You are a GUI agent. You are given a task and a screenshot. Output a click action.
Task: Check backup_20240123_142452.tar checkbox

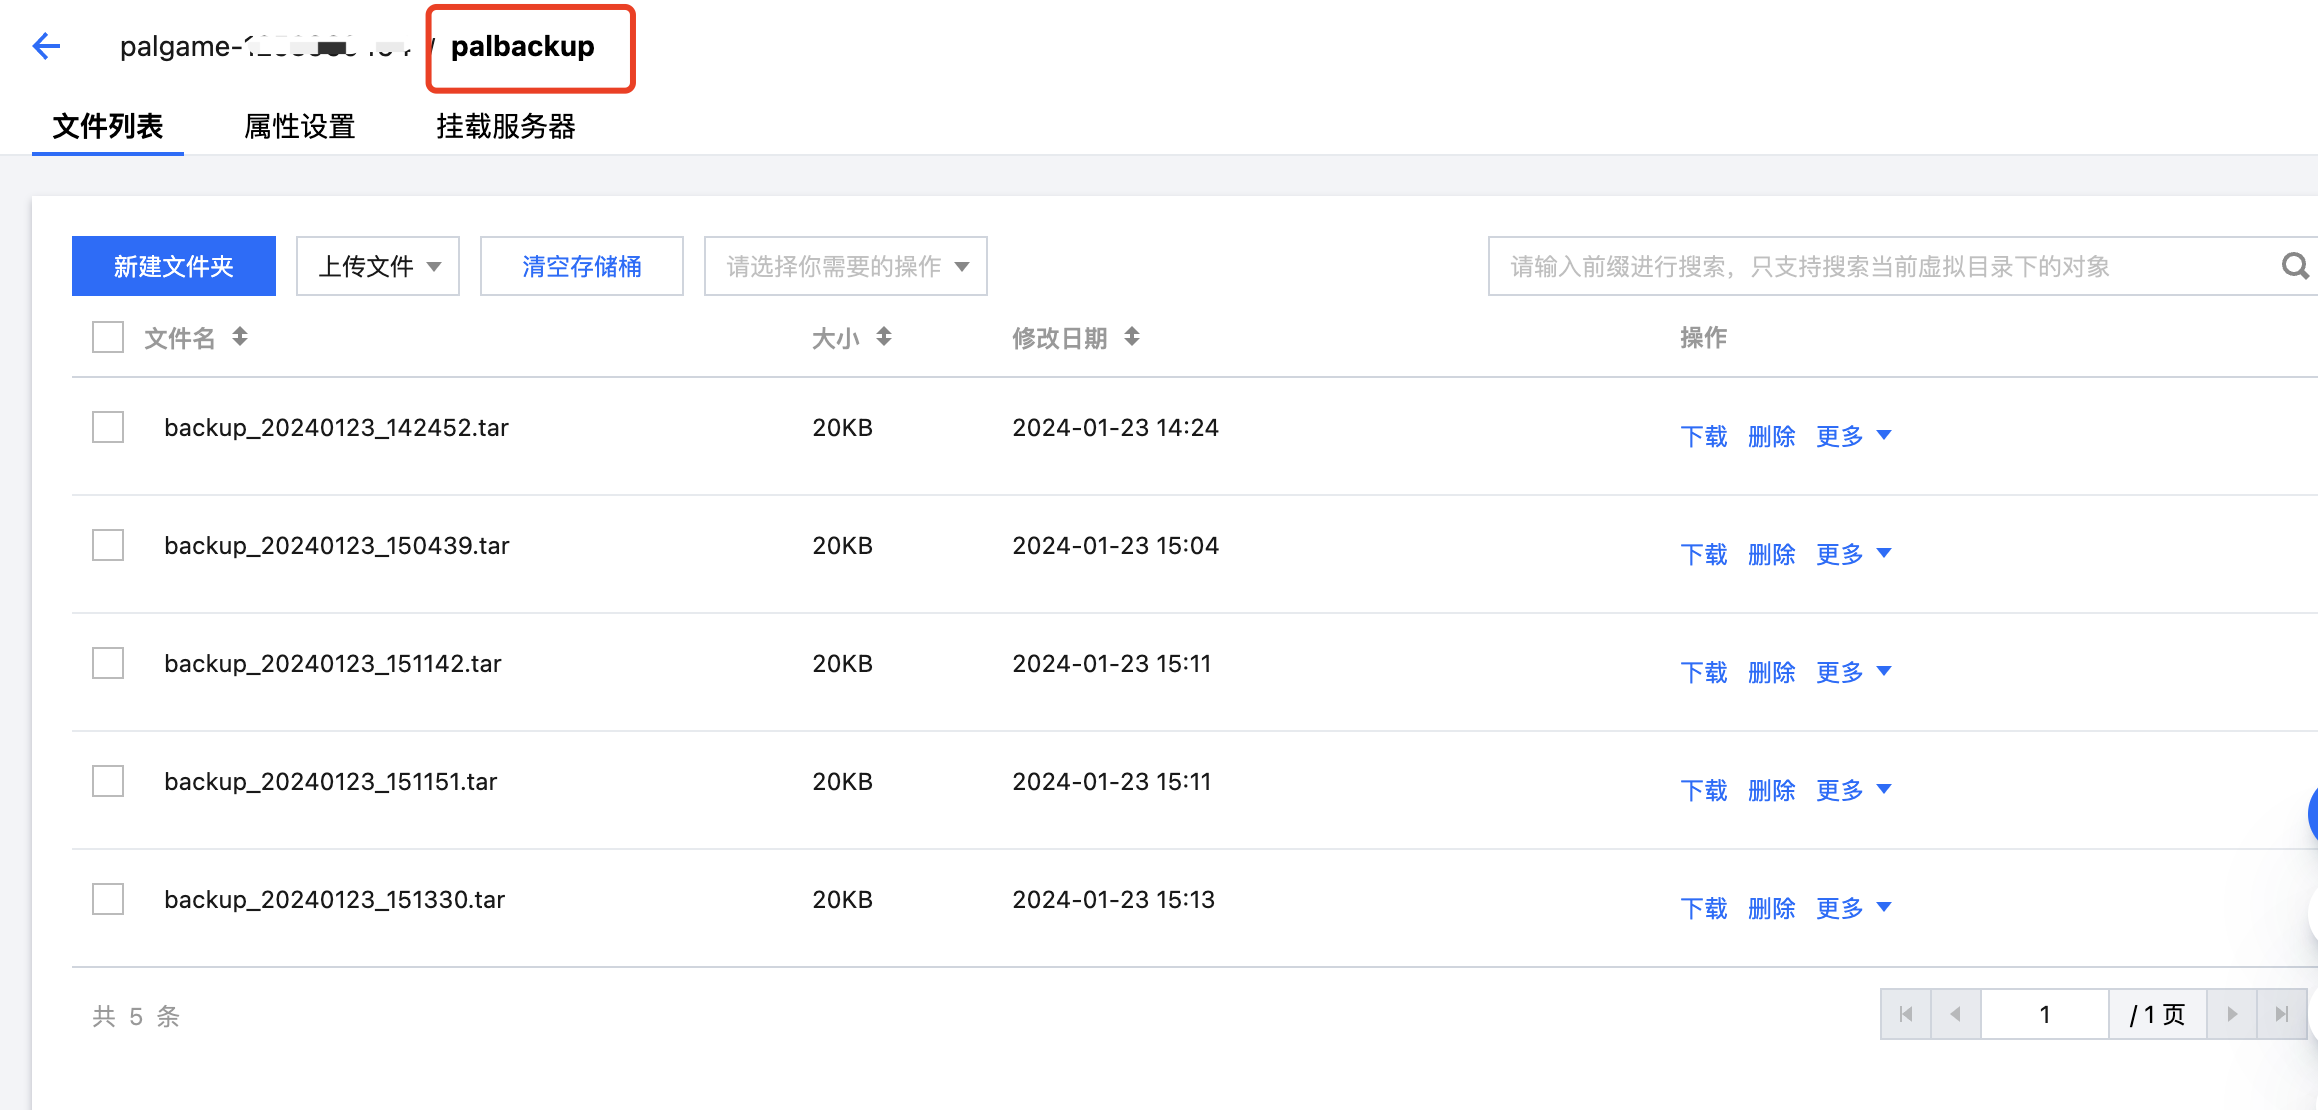pyautogui.click(x=108, y=427)
